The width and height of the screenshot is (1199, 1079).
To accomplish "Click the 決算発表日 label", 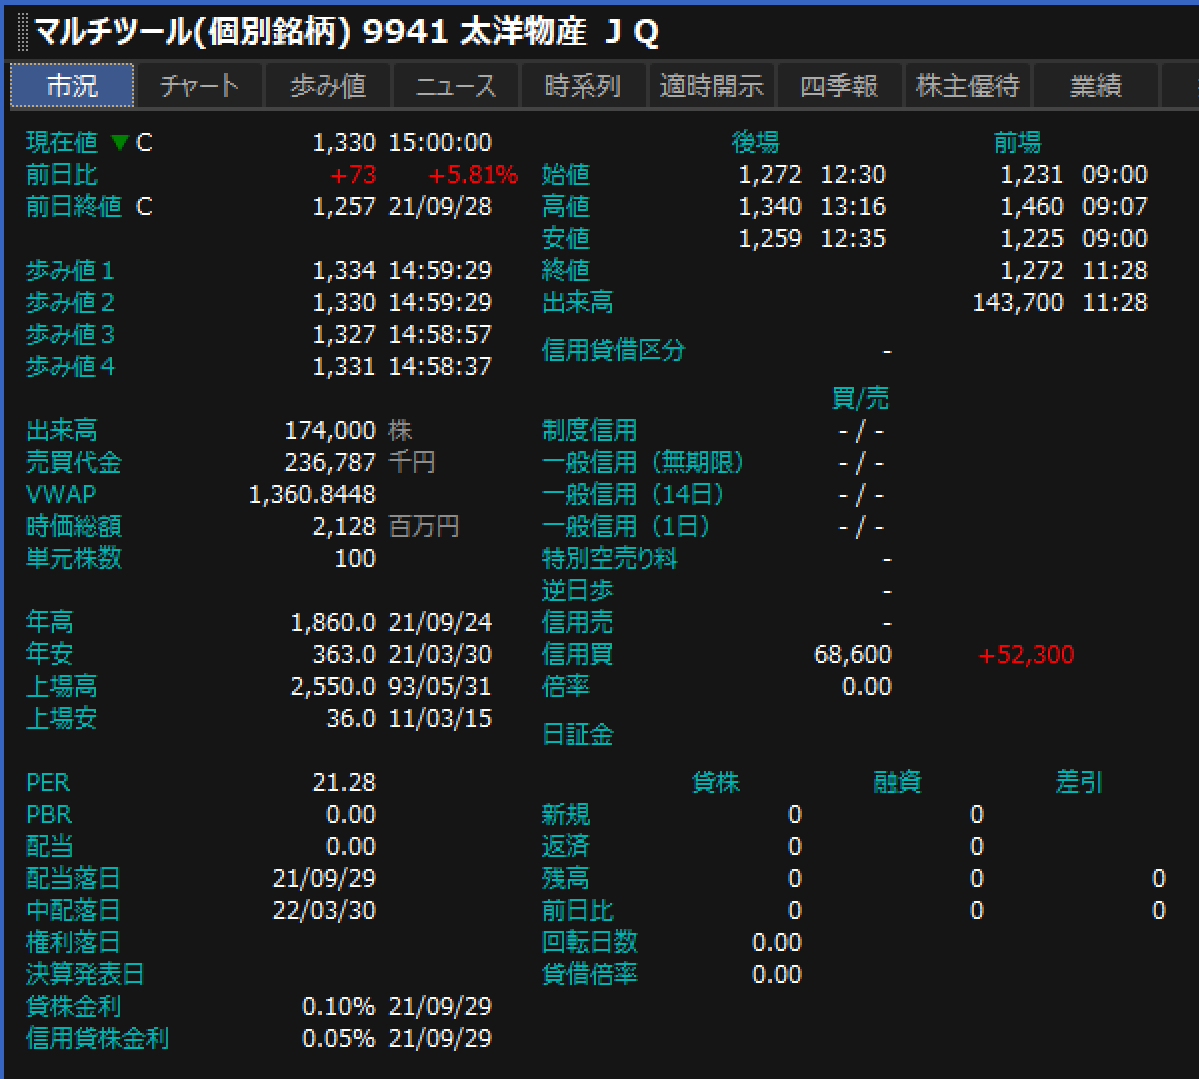I will (85, 975).
